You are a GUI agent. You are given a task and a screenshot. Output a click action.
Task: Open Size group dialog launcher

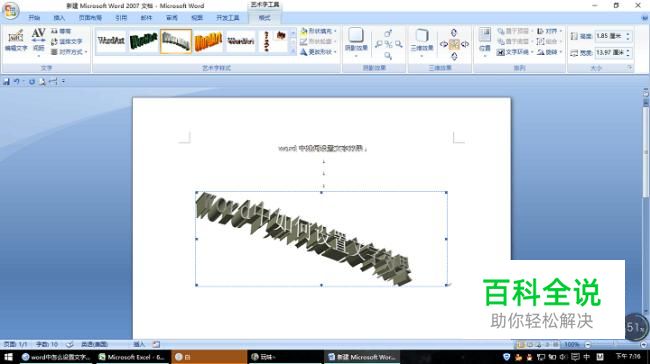click(x=630, y=68)
